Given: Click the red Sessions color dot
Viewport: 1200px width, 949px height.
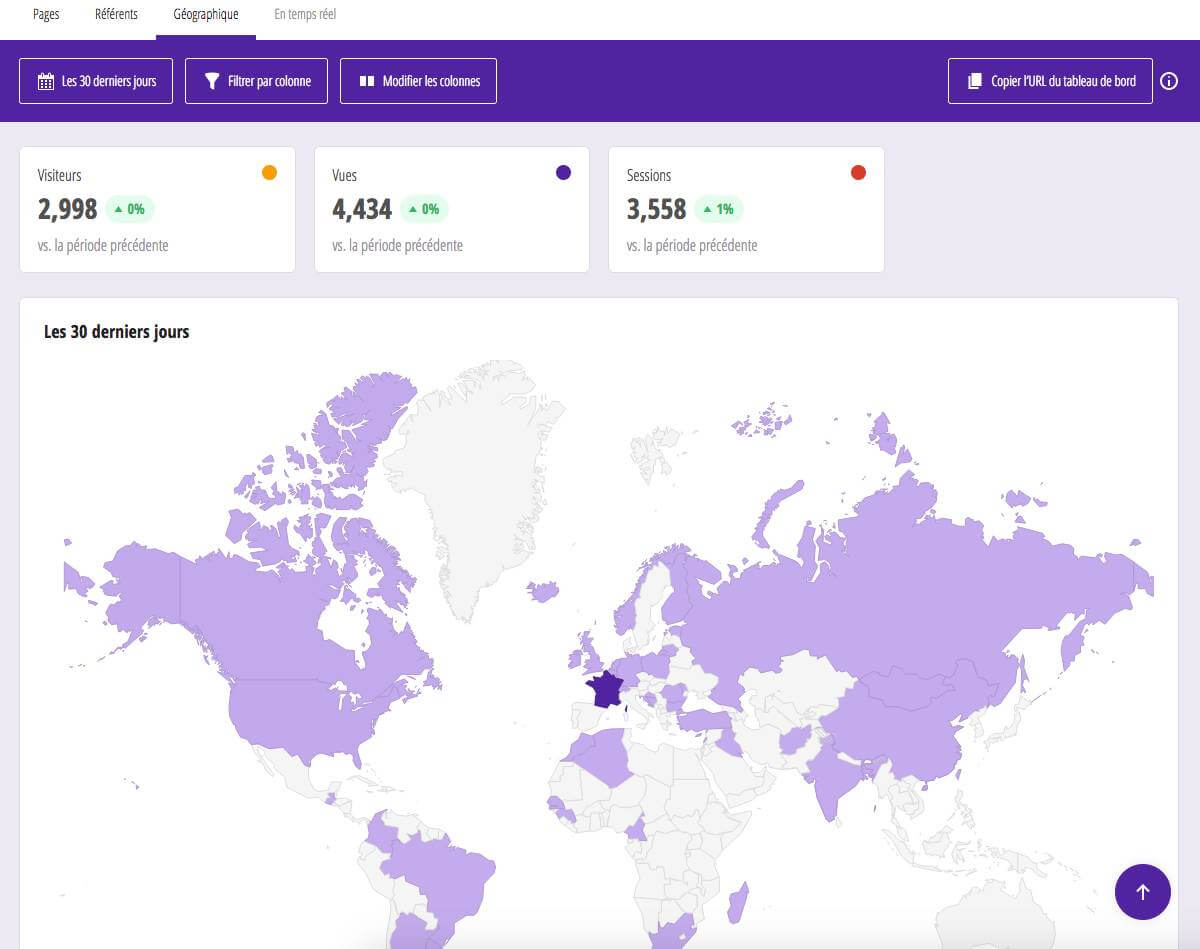Looking at the screenshot, I should (858, 173).
